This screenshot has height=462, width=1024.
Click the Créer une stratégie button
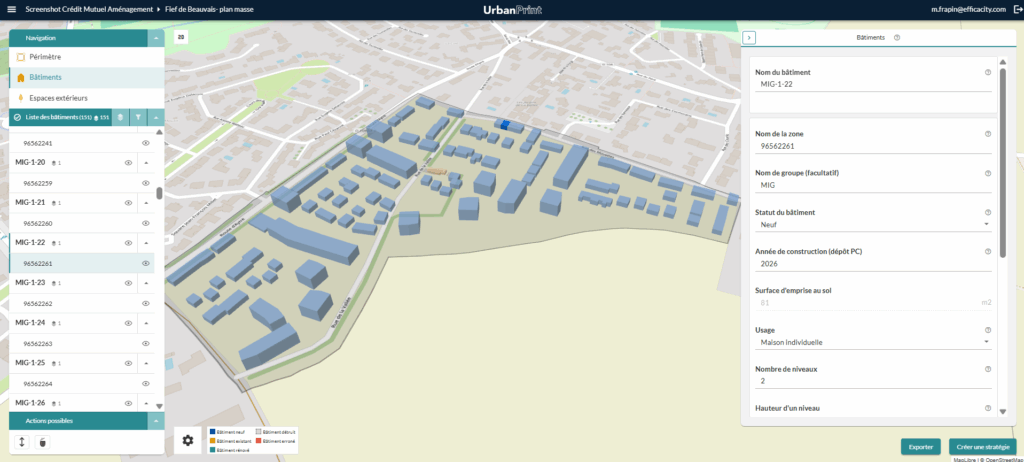(x=982, y=447)
